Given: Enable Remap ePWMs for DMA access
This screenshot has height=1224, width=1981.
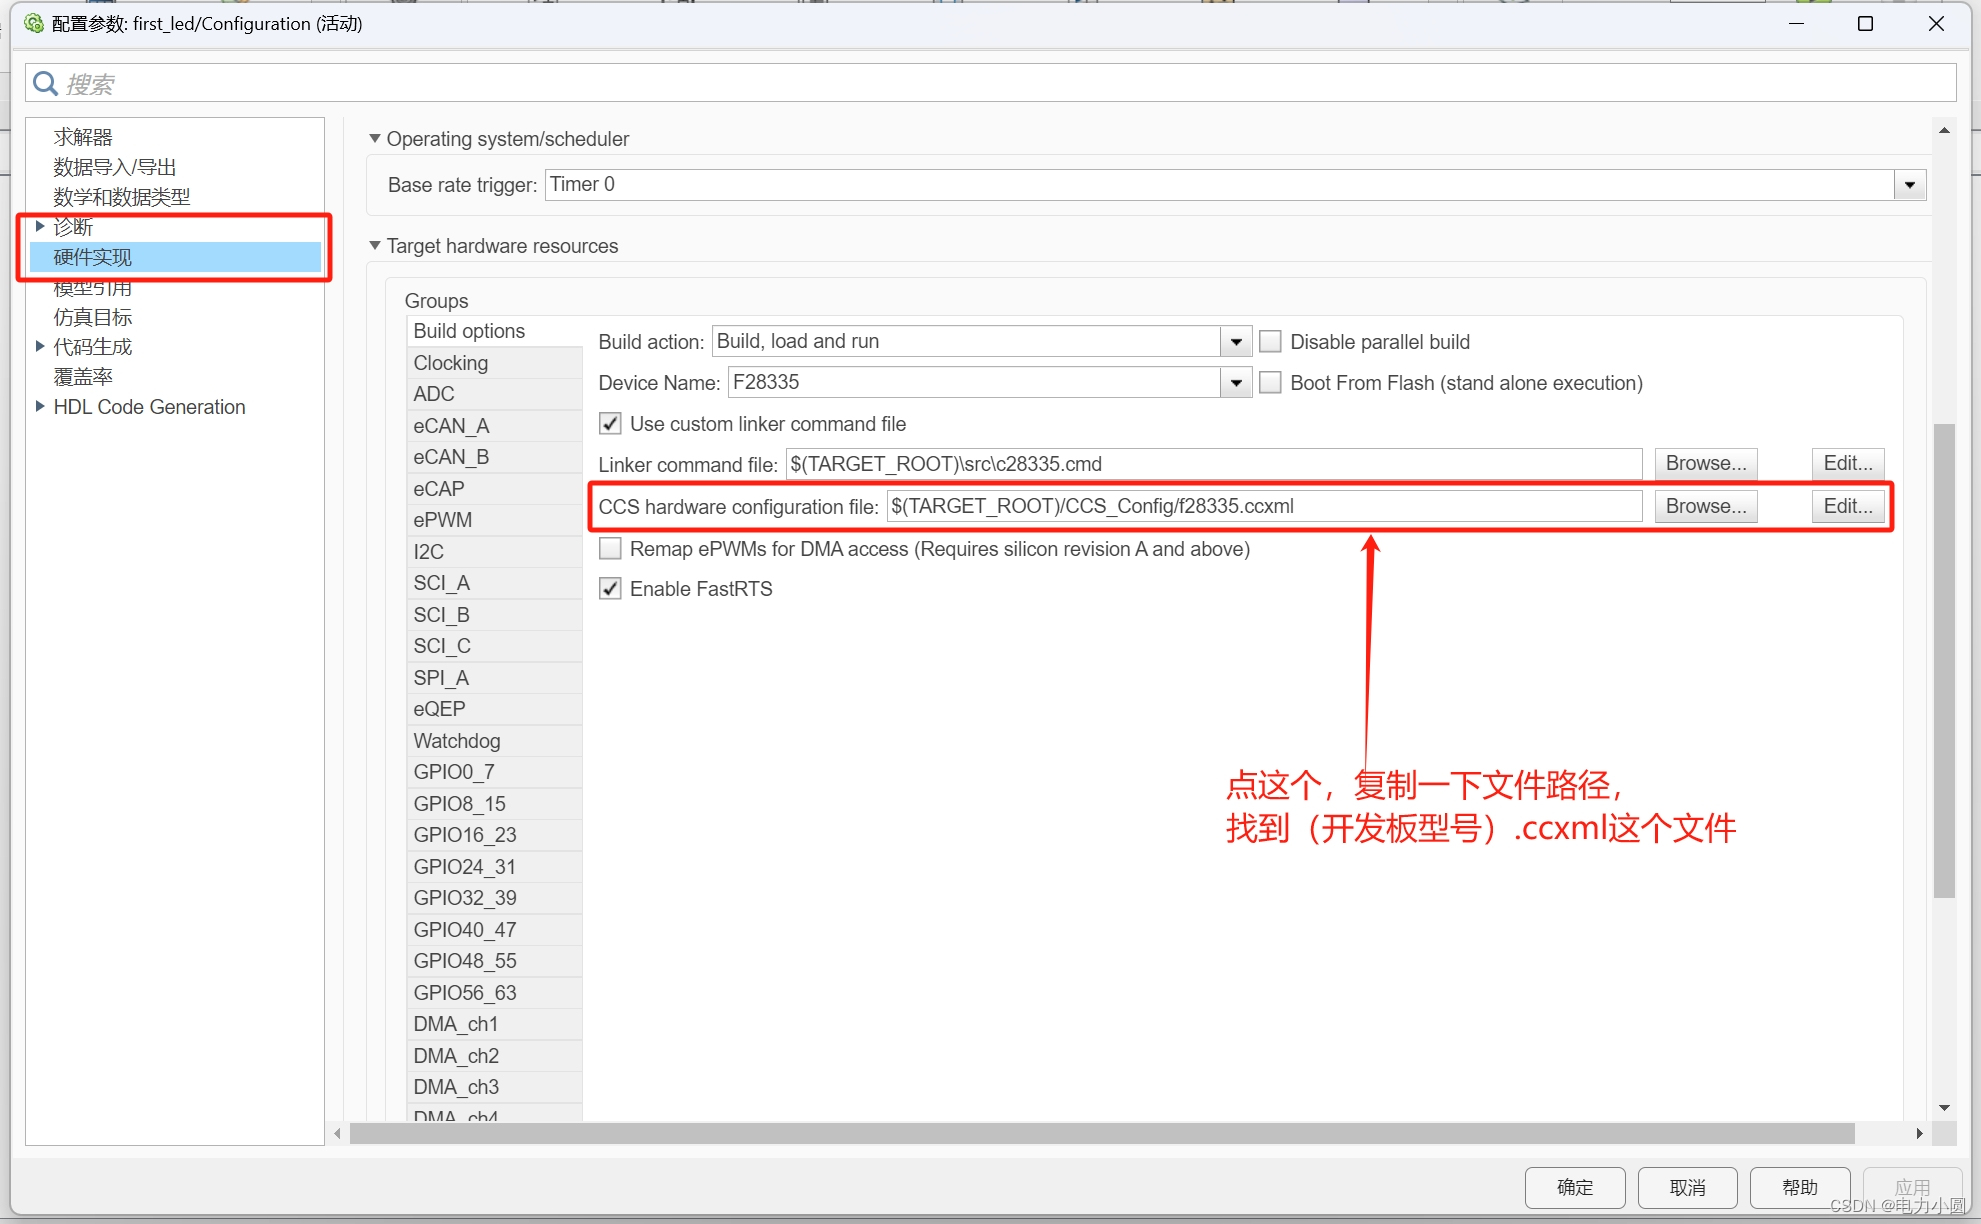Looking at the screenshot, I should [610, 548].
